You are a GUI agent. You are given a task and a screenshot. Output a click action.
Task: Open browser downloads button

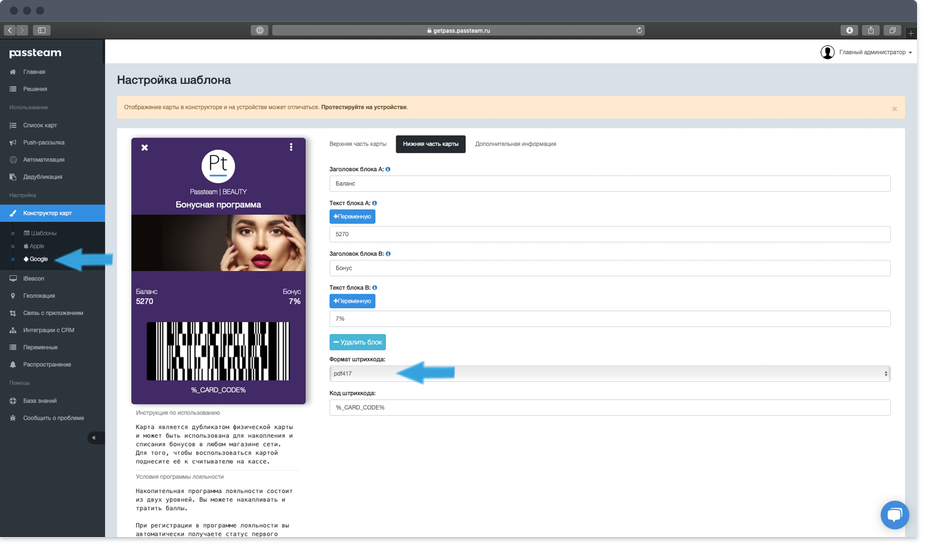(x=849, y=31)
